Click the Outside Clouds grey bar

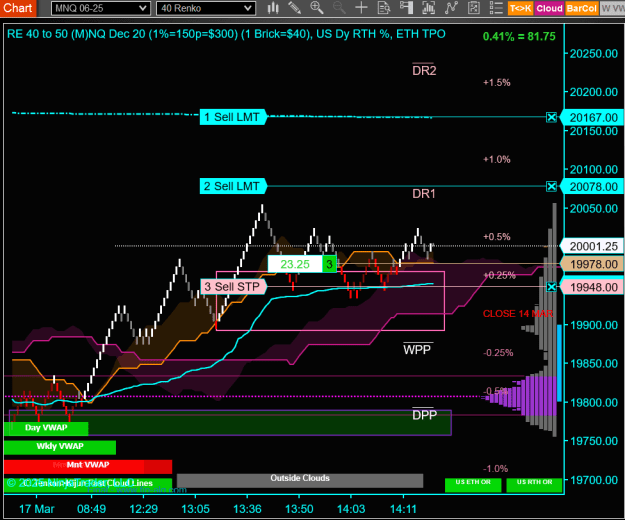pyautogui.click(x=300, y=479)
